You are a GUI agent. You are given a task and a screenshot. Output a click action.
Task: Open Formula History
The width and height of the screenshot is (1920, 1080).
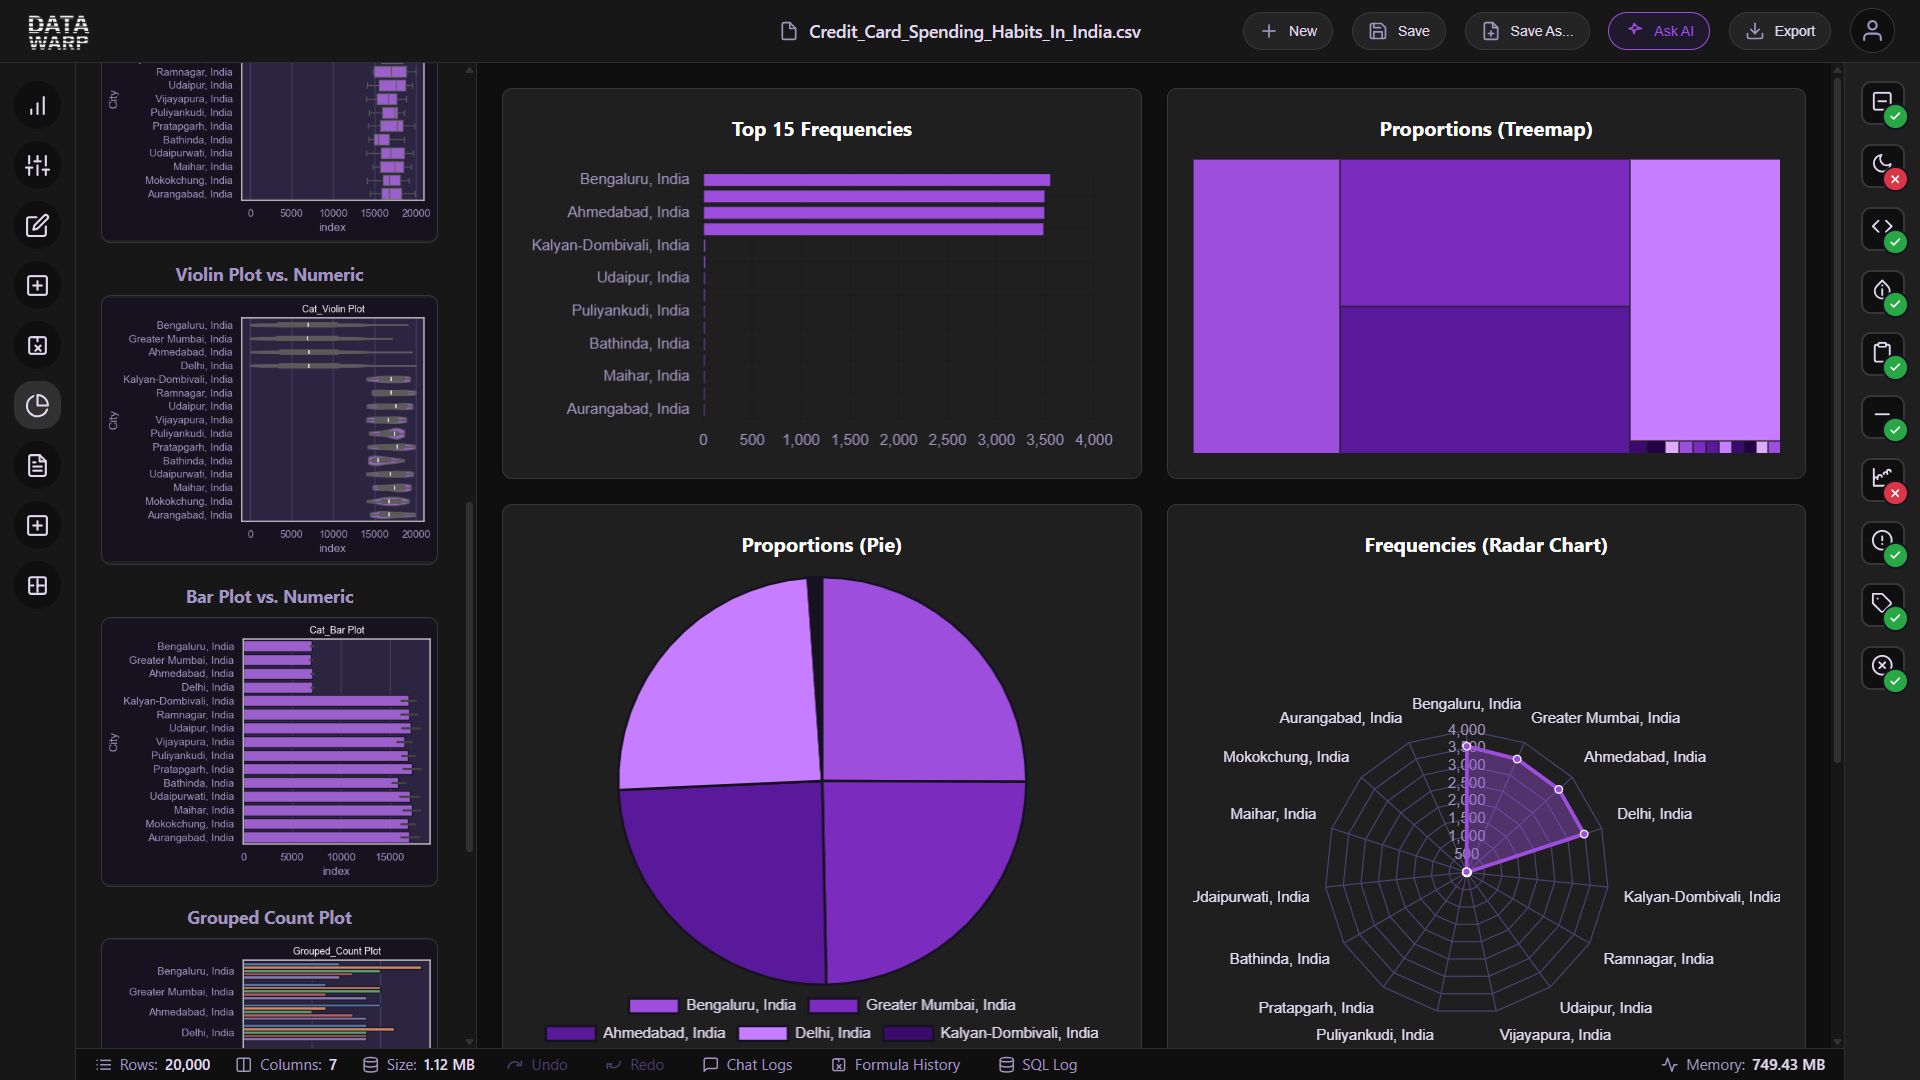[x=895, y=1064]
